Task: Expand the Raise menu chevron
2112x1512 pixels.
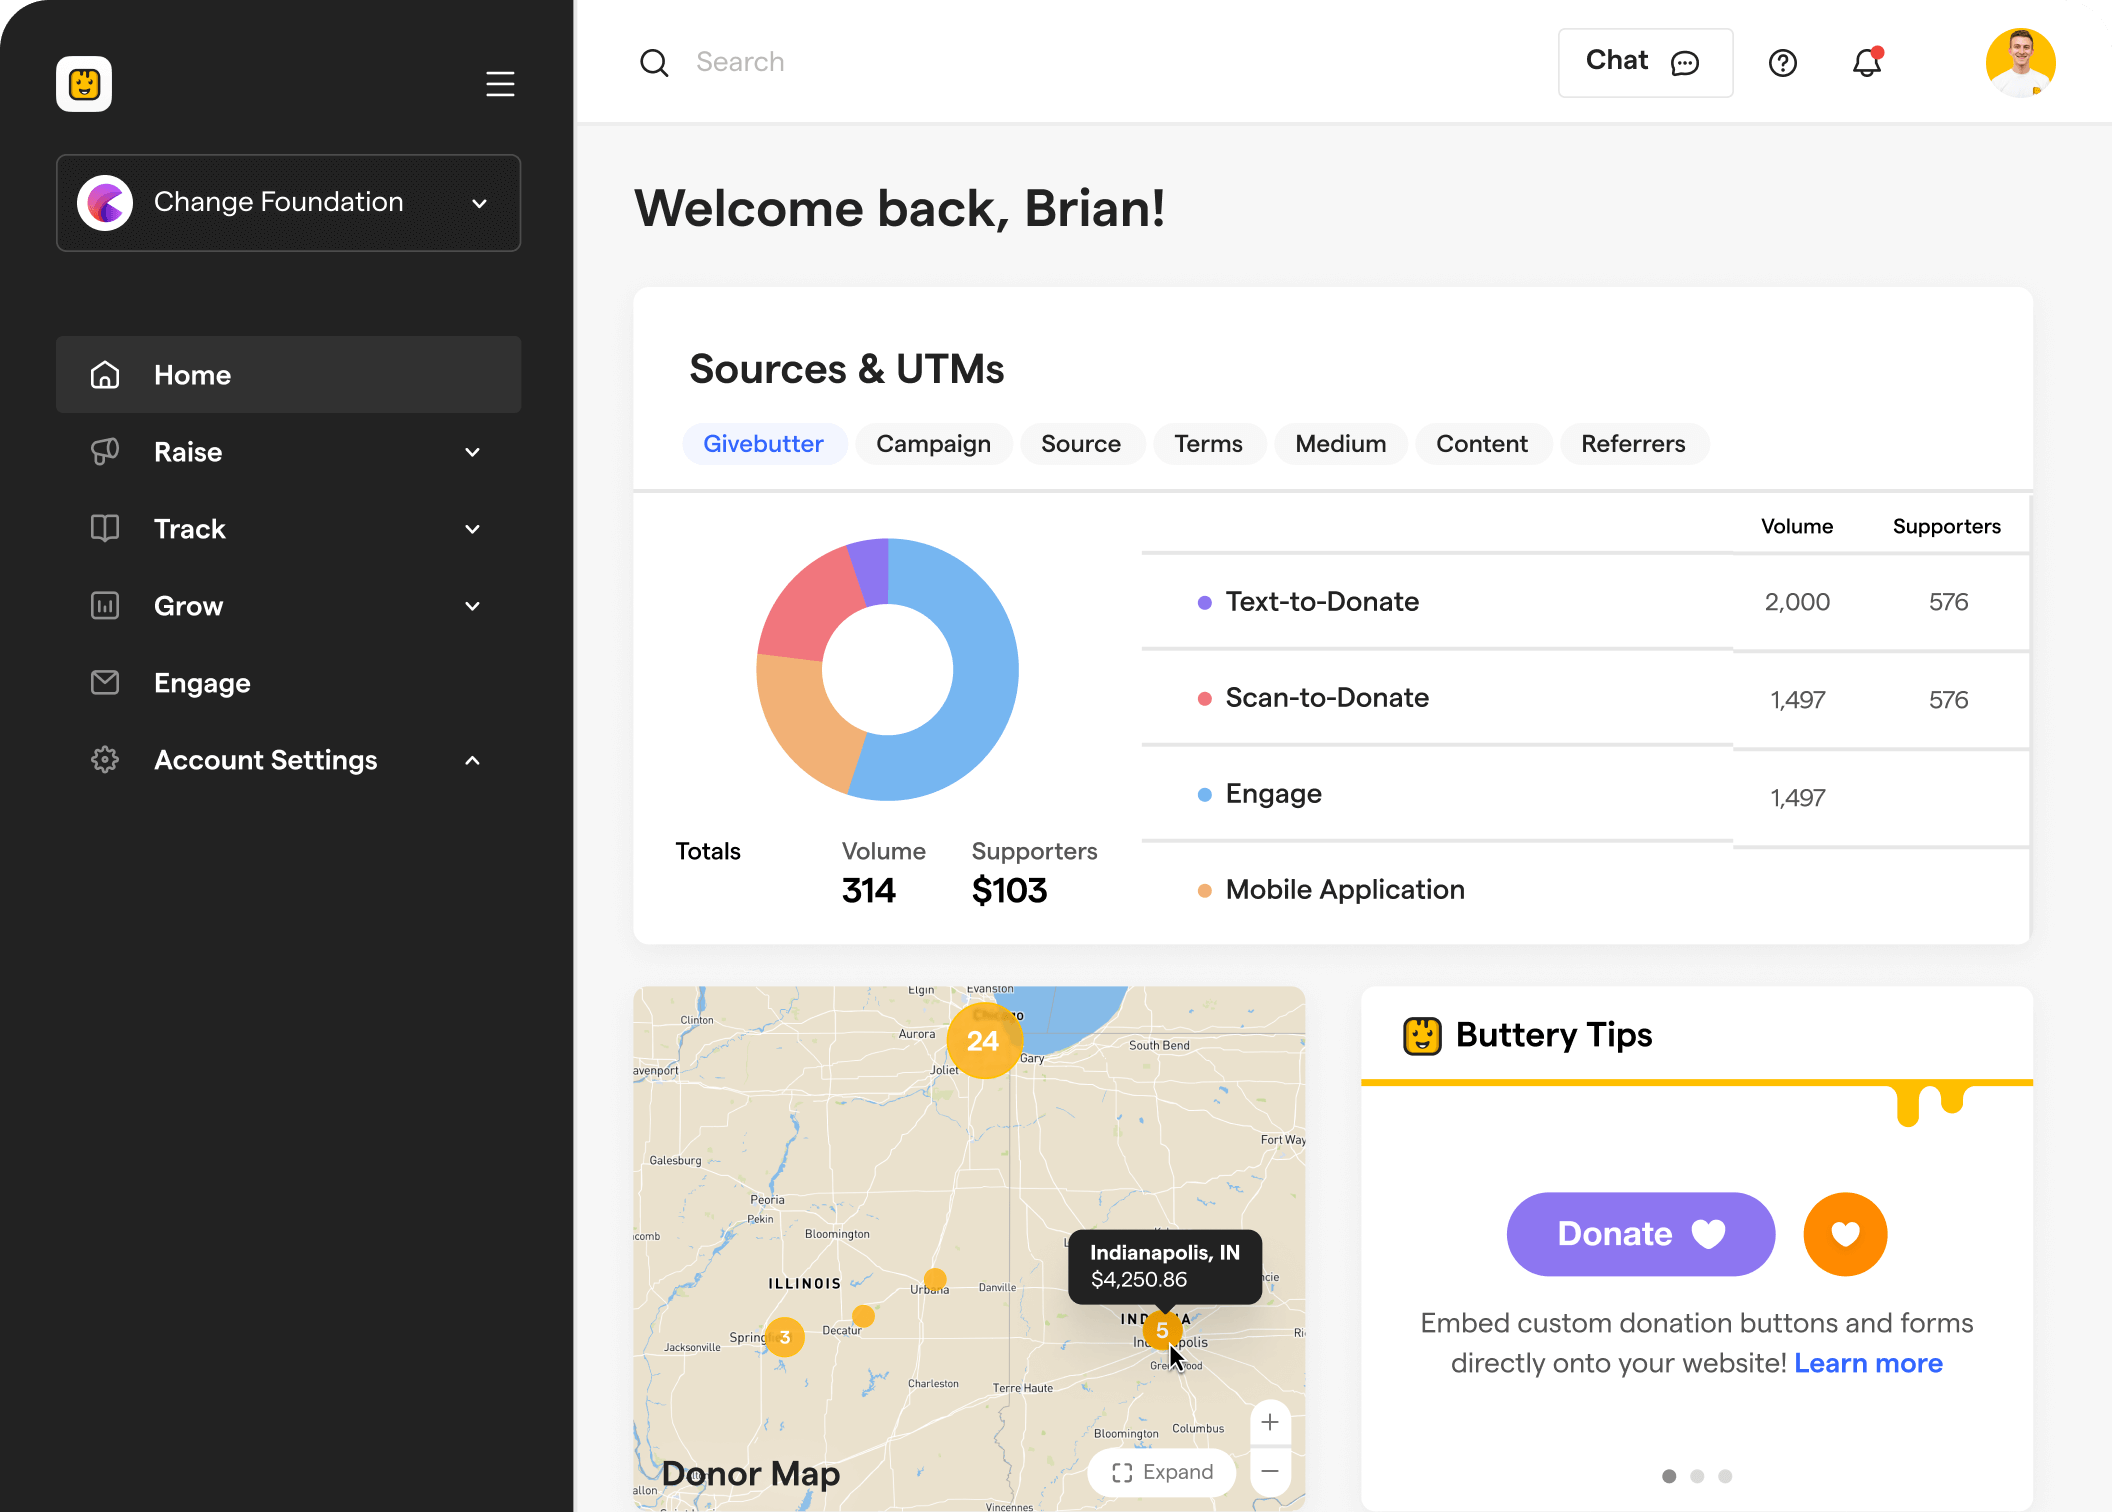Action: [x=473, y=452]
